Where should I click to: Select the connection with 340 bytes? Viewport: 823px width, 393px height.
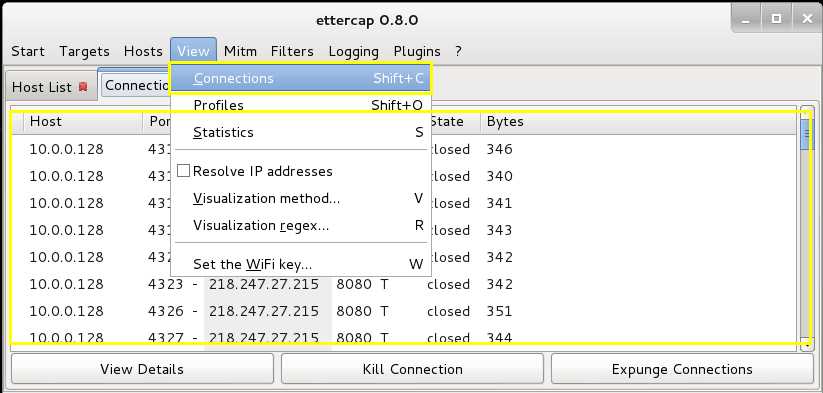pyautogui.click(x=404, y=176)
